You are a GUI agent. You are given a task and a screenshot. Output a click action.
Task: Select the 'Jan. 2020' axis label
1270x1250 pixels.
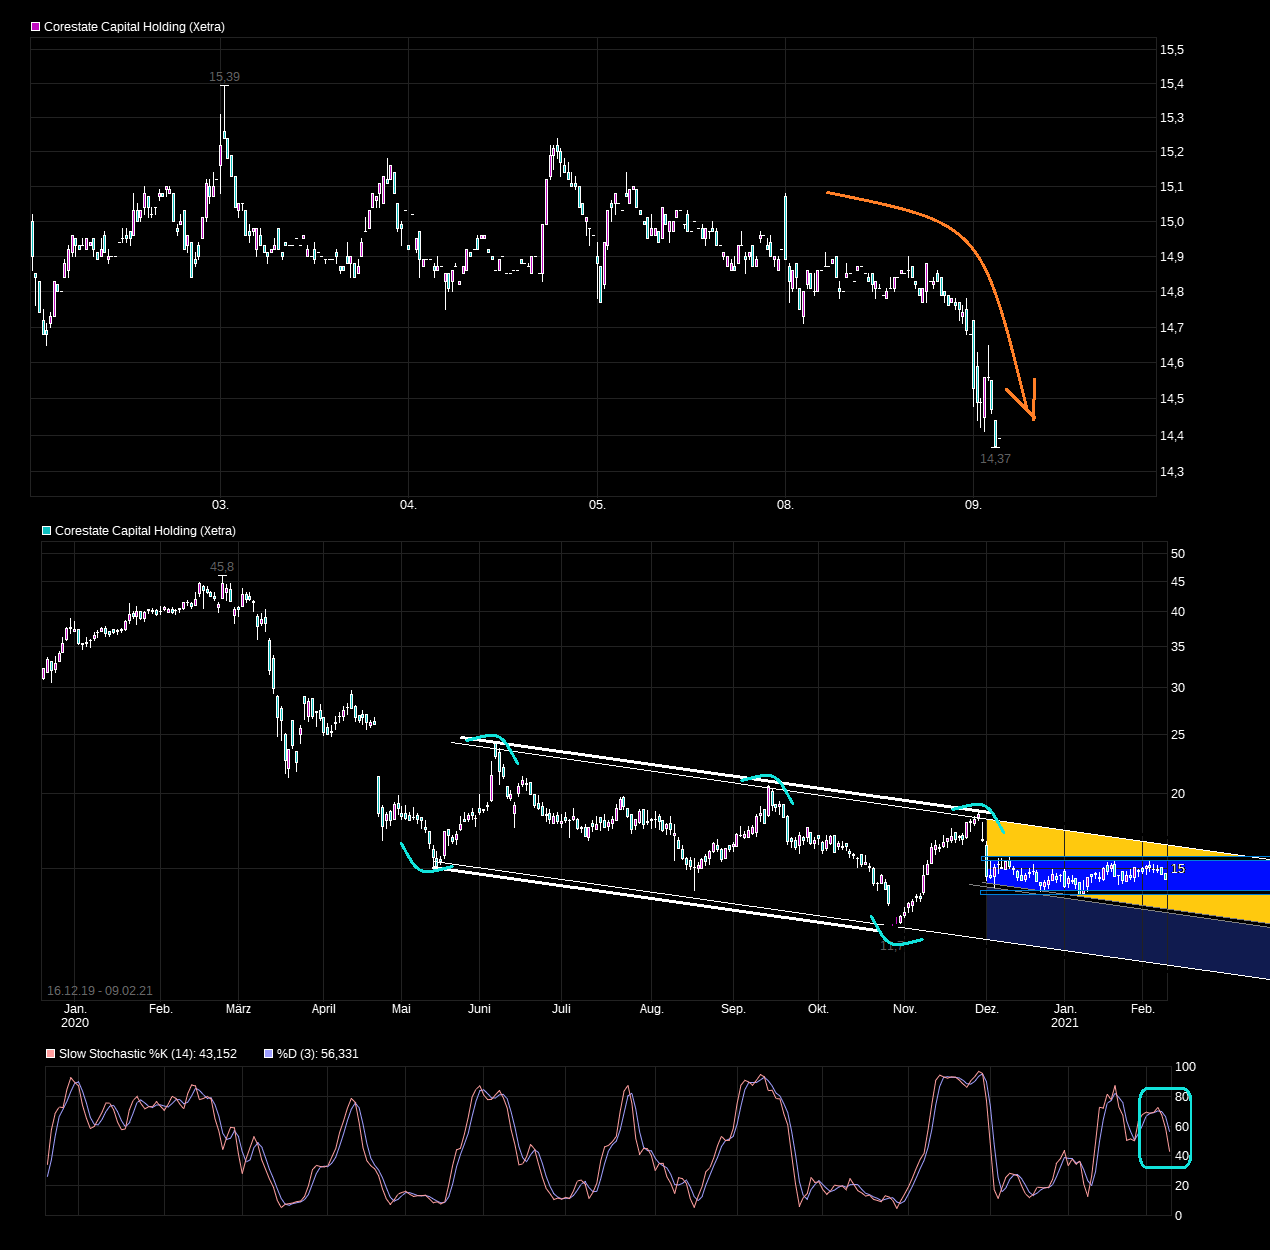[x=74, y=1015]
